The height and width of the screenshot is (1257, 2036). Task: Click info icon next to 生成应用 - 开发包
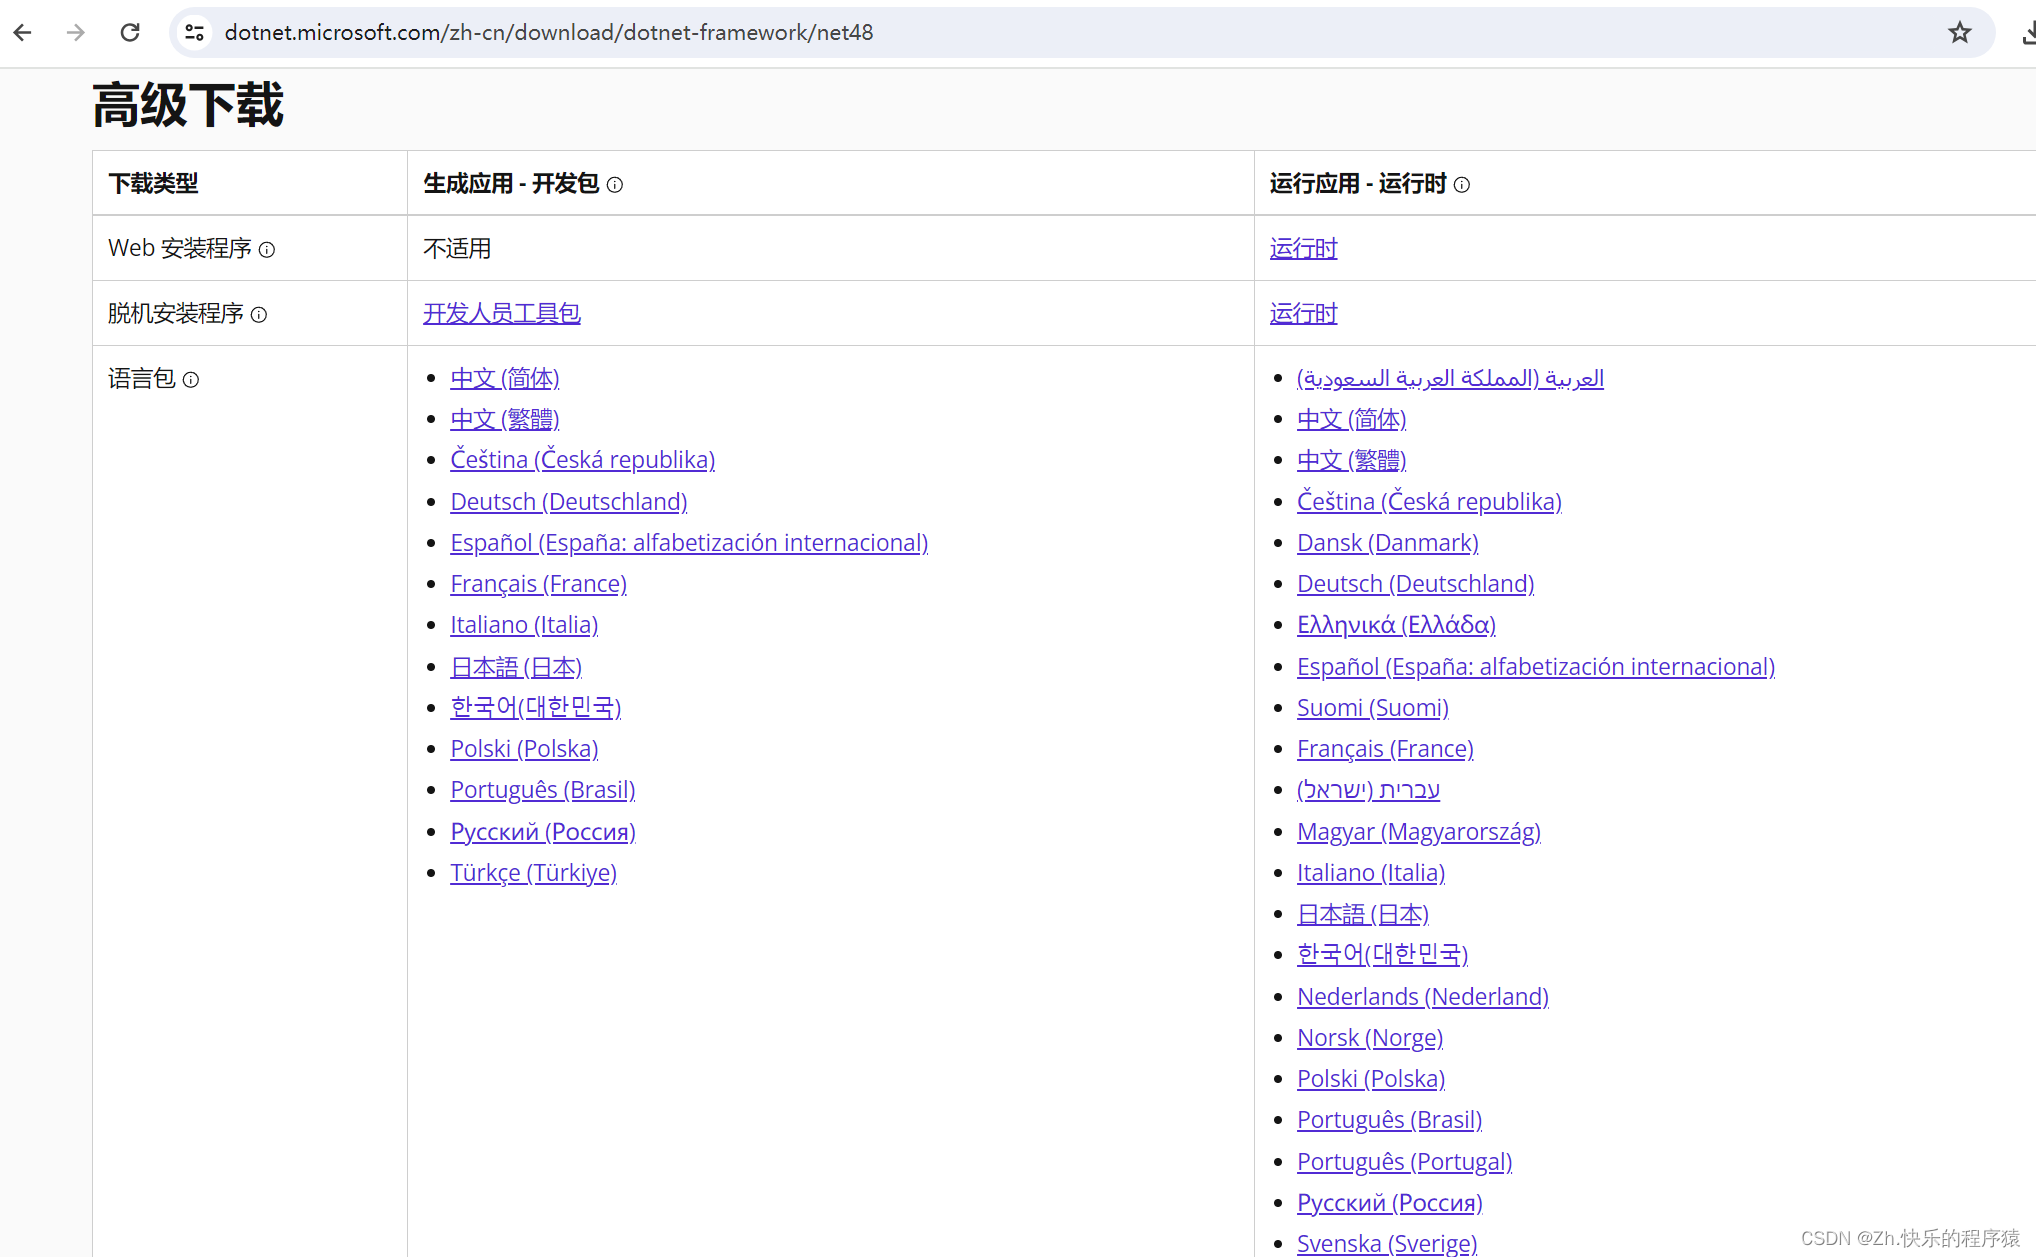[615, 185]
